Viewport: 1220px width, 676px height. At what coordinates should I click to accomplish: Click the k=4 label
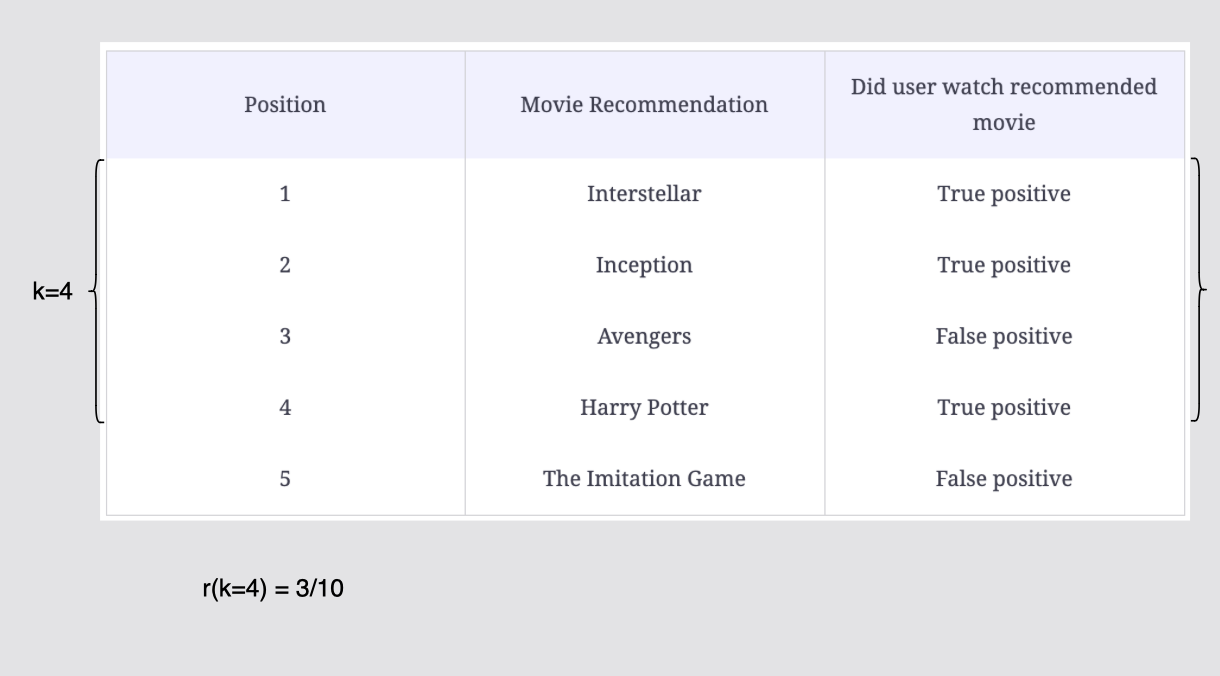(52, 294)
